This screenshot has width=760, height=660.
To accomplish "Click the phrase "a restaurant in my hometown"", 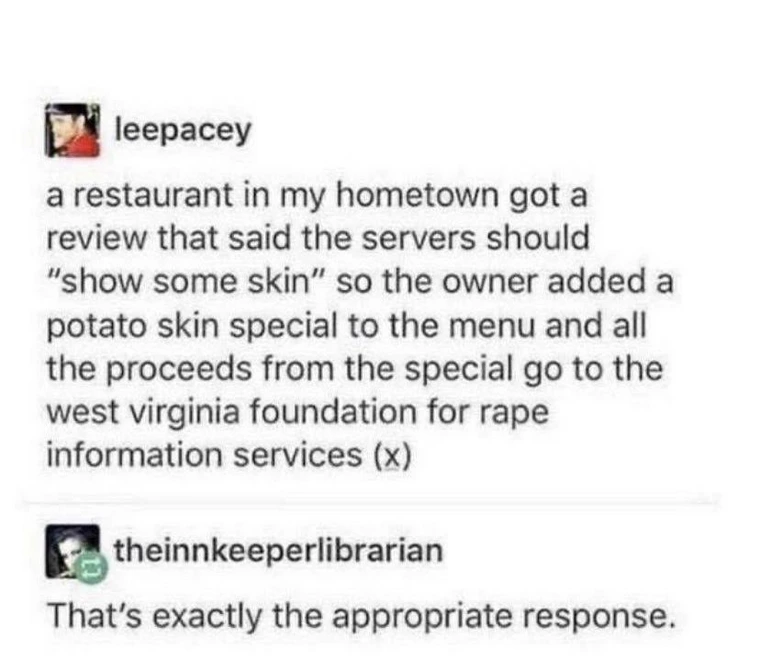I will [272, 197].
